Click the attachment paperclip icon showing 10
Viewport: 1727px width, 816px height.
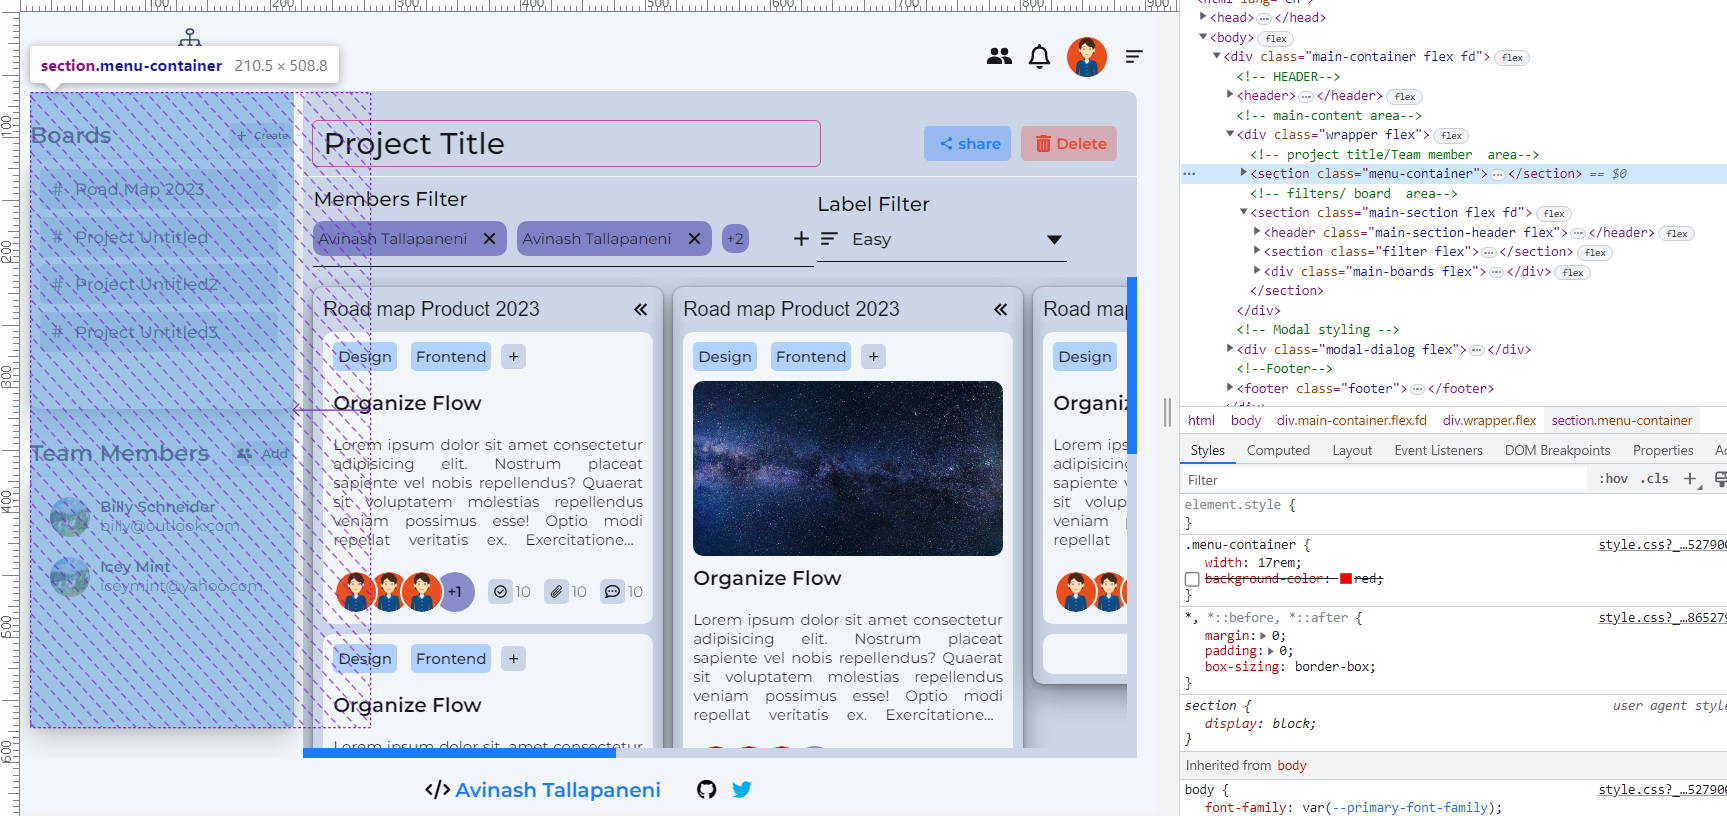coord(557,592)
